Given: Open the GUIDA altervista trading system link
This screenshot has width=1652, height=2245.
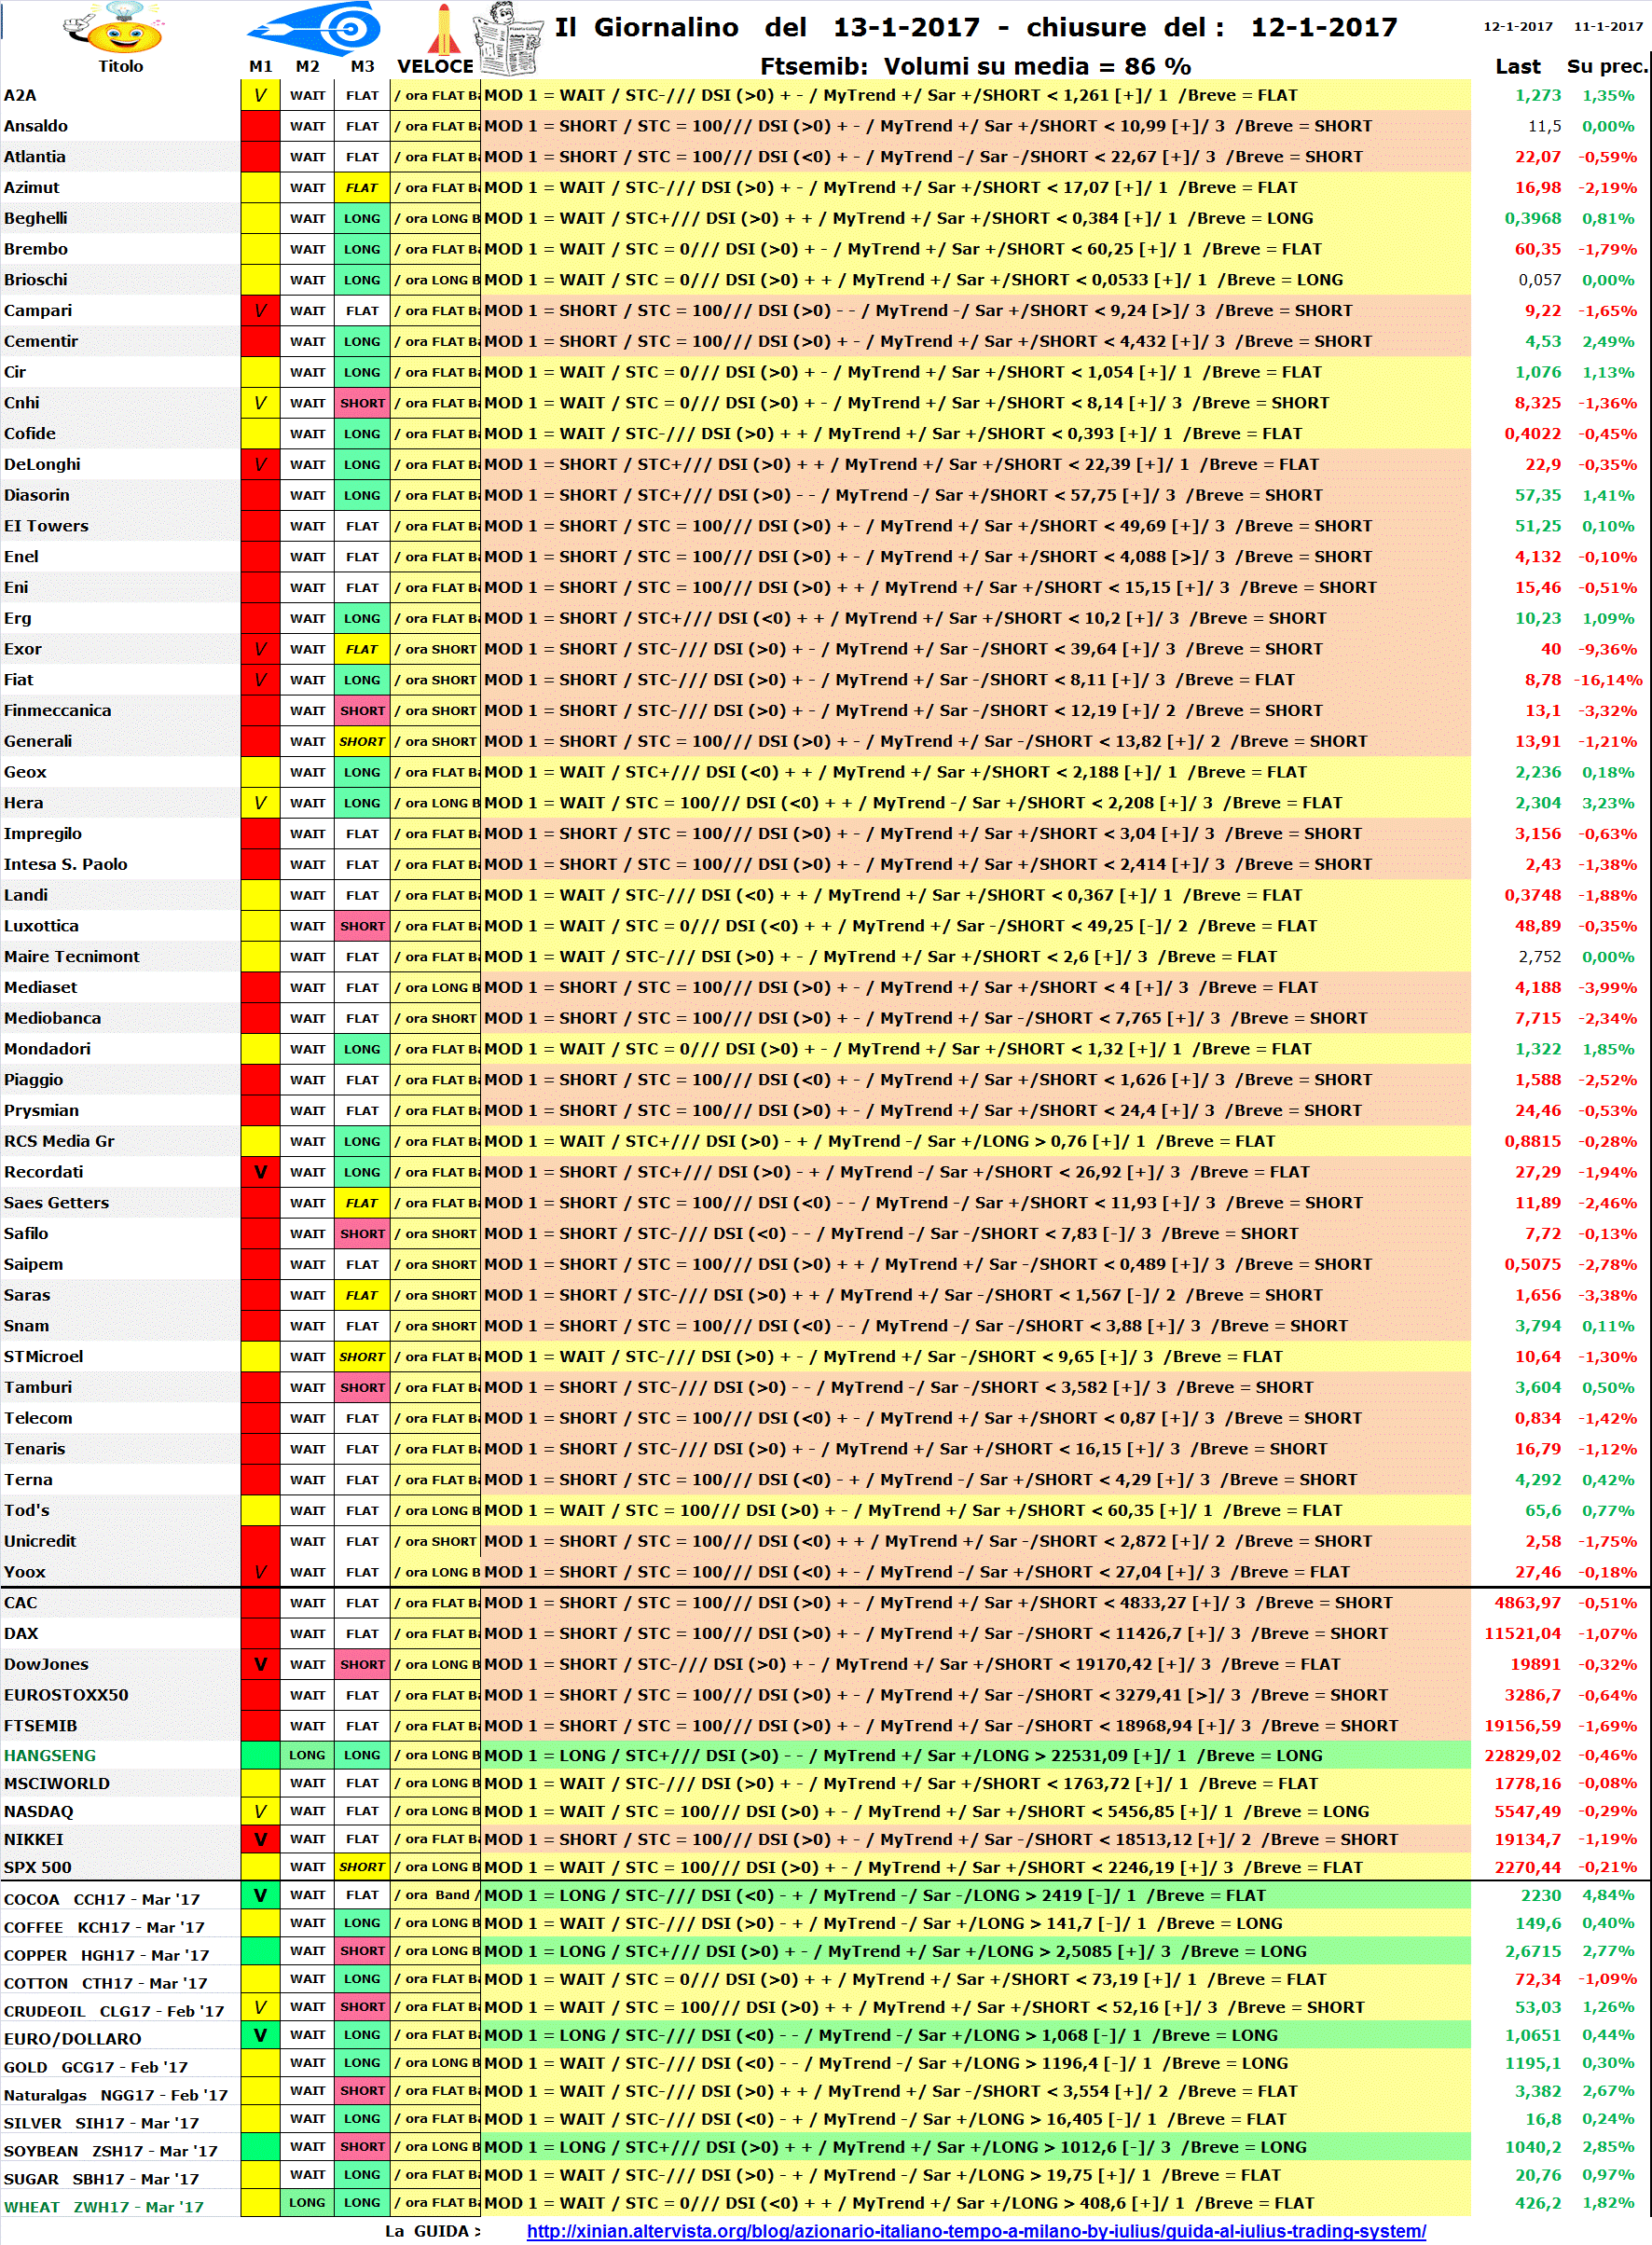Looking at the screenshot, I should pyautogui.click(x=976, y=2231).
